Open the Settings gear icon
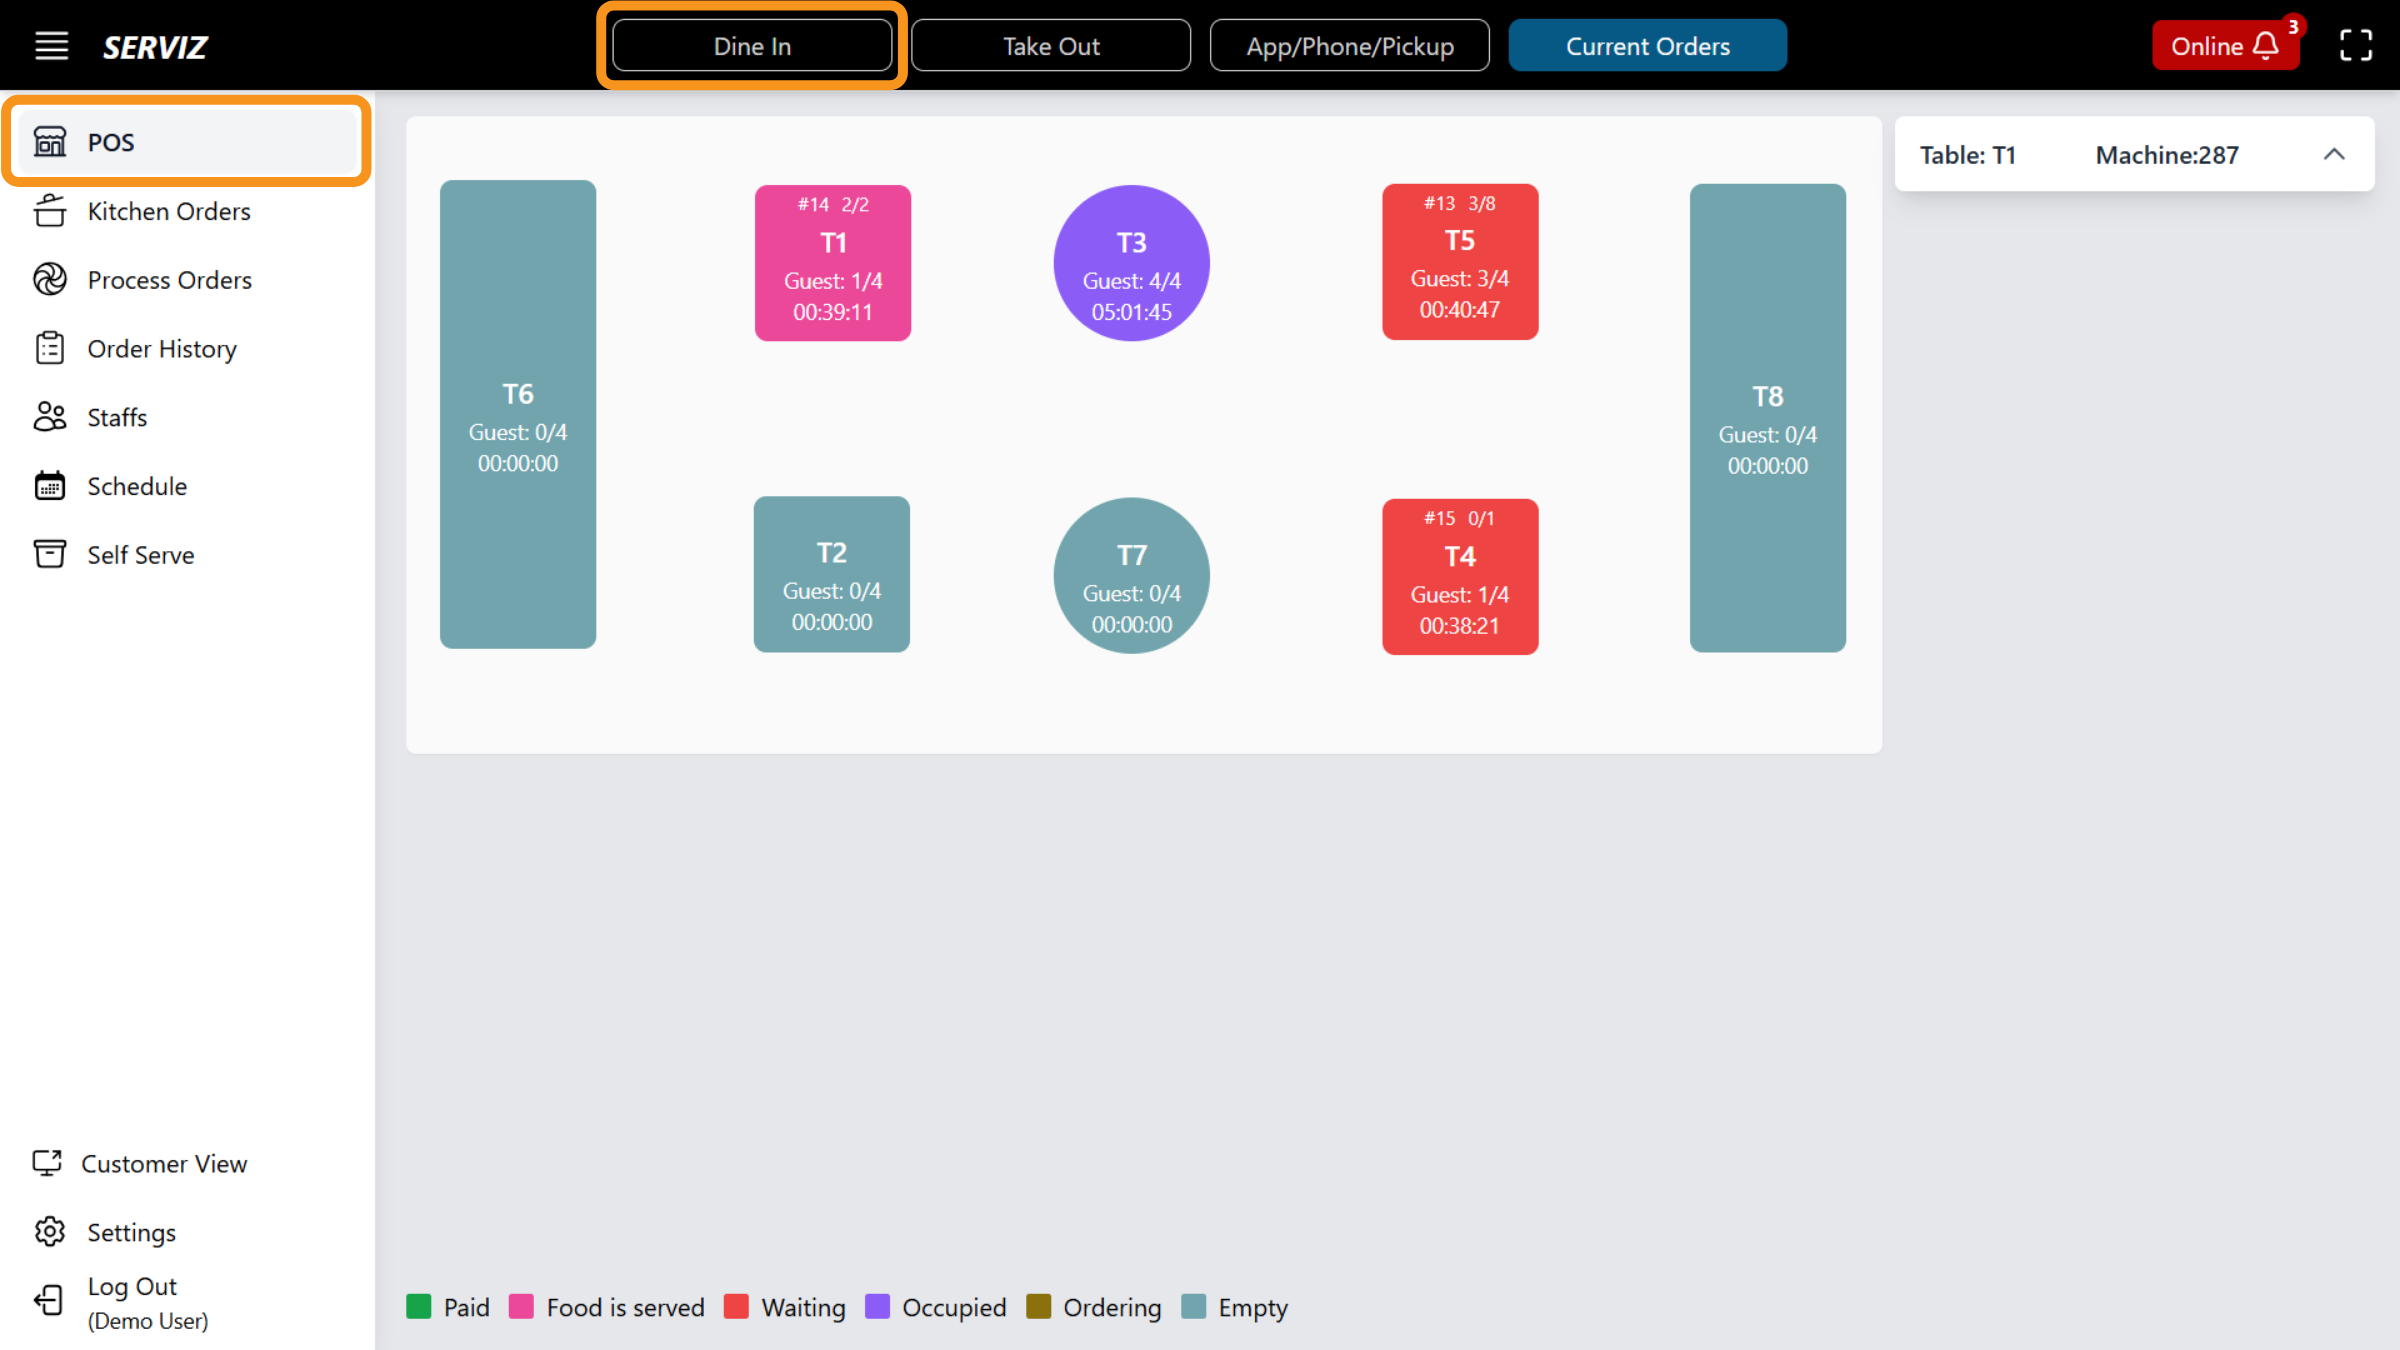2400x1350 pixels. click(x=50, y=1232)
